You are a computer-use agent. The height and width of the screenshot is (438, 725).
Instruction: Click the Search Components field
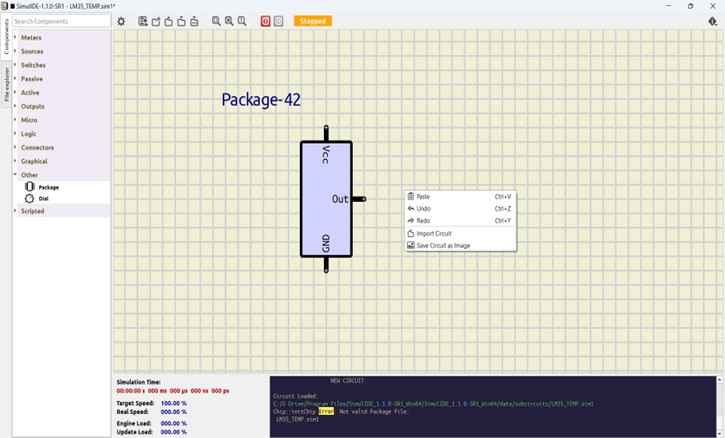tap(61, 21)
